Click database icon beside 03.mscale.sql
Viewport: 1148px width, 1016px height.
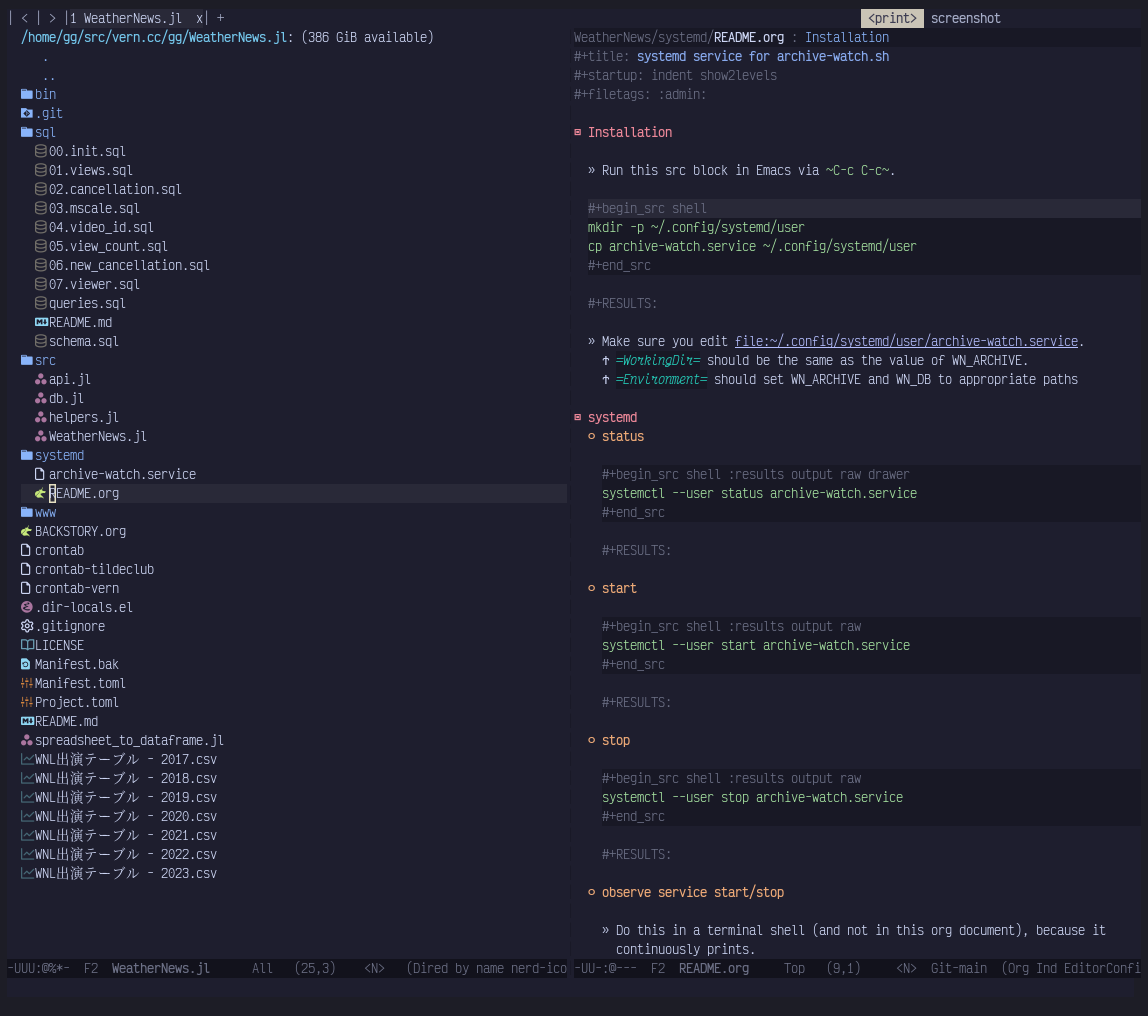[x=41, y=209]
